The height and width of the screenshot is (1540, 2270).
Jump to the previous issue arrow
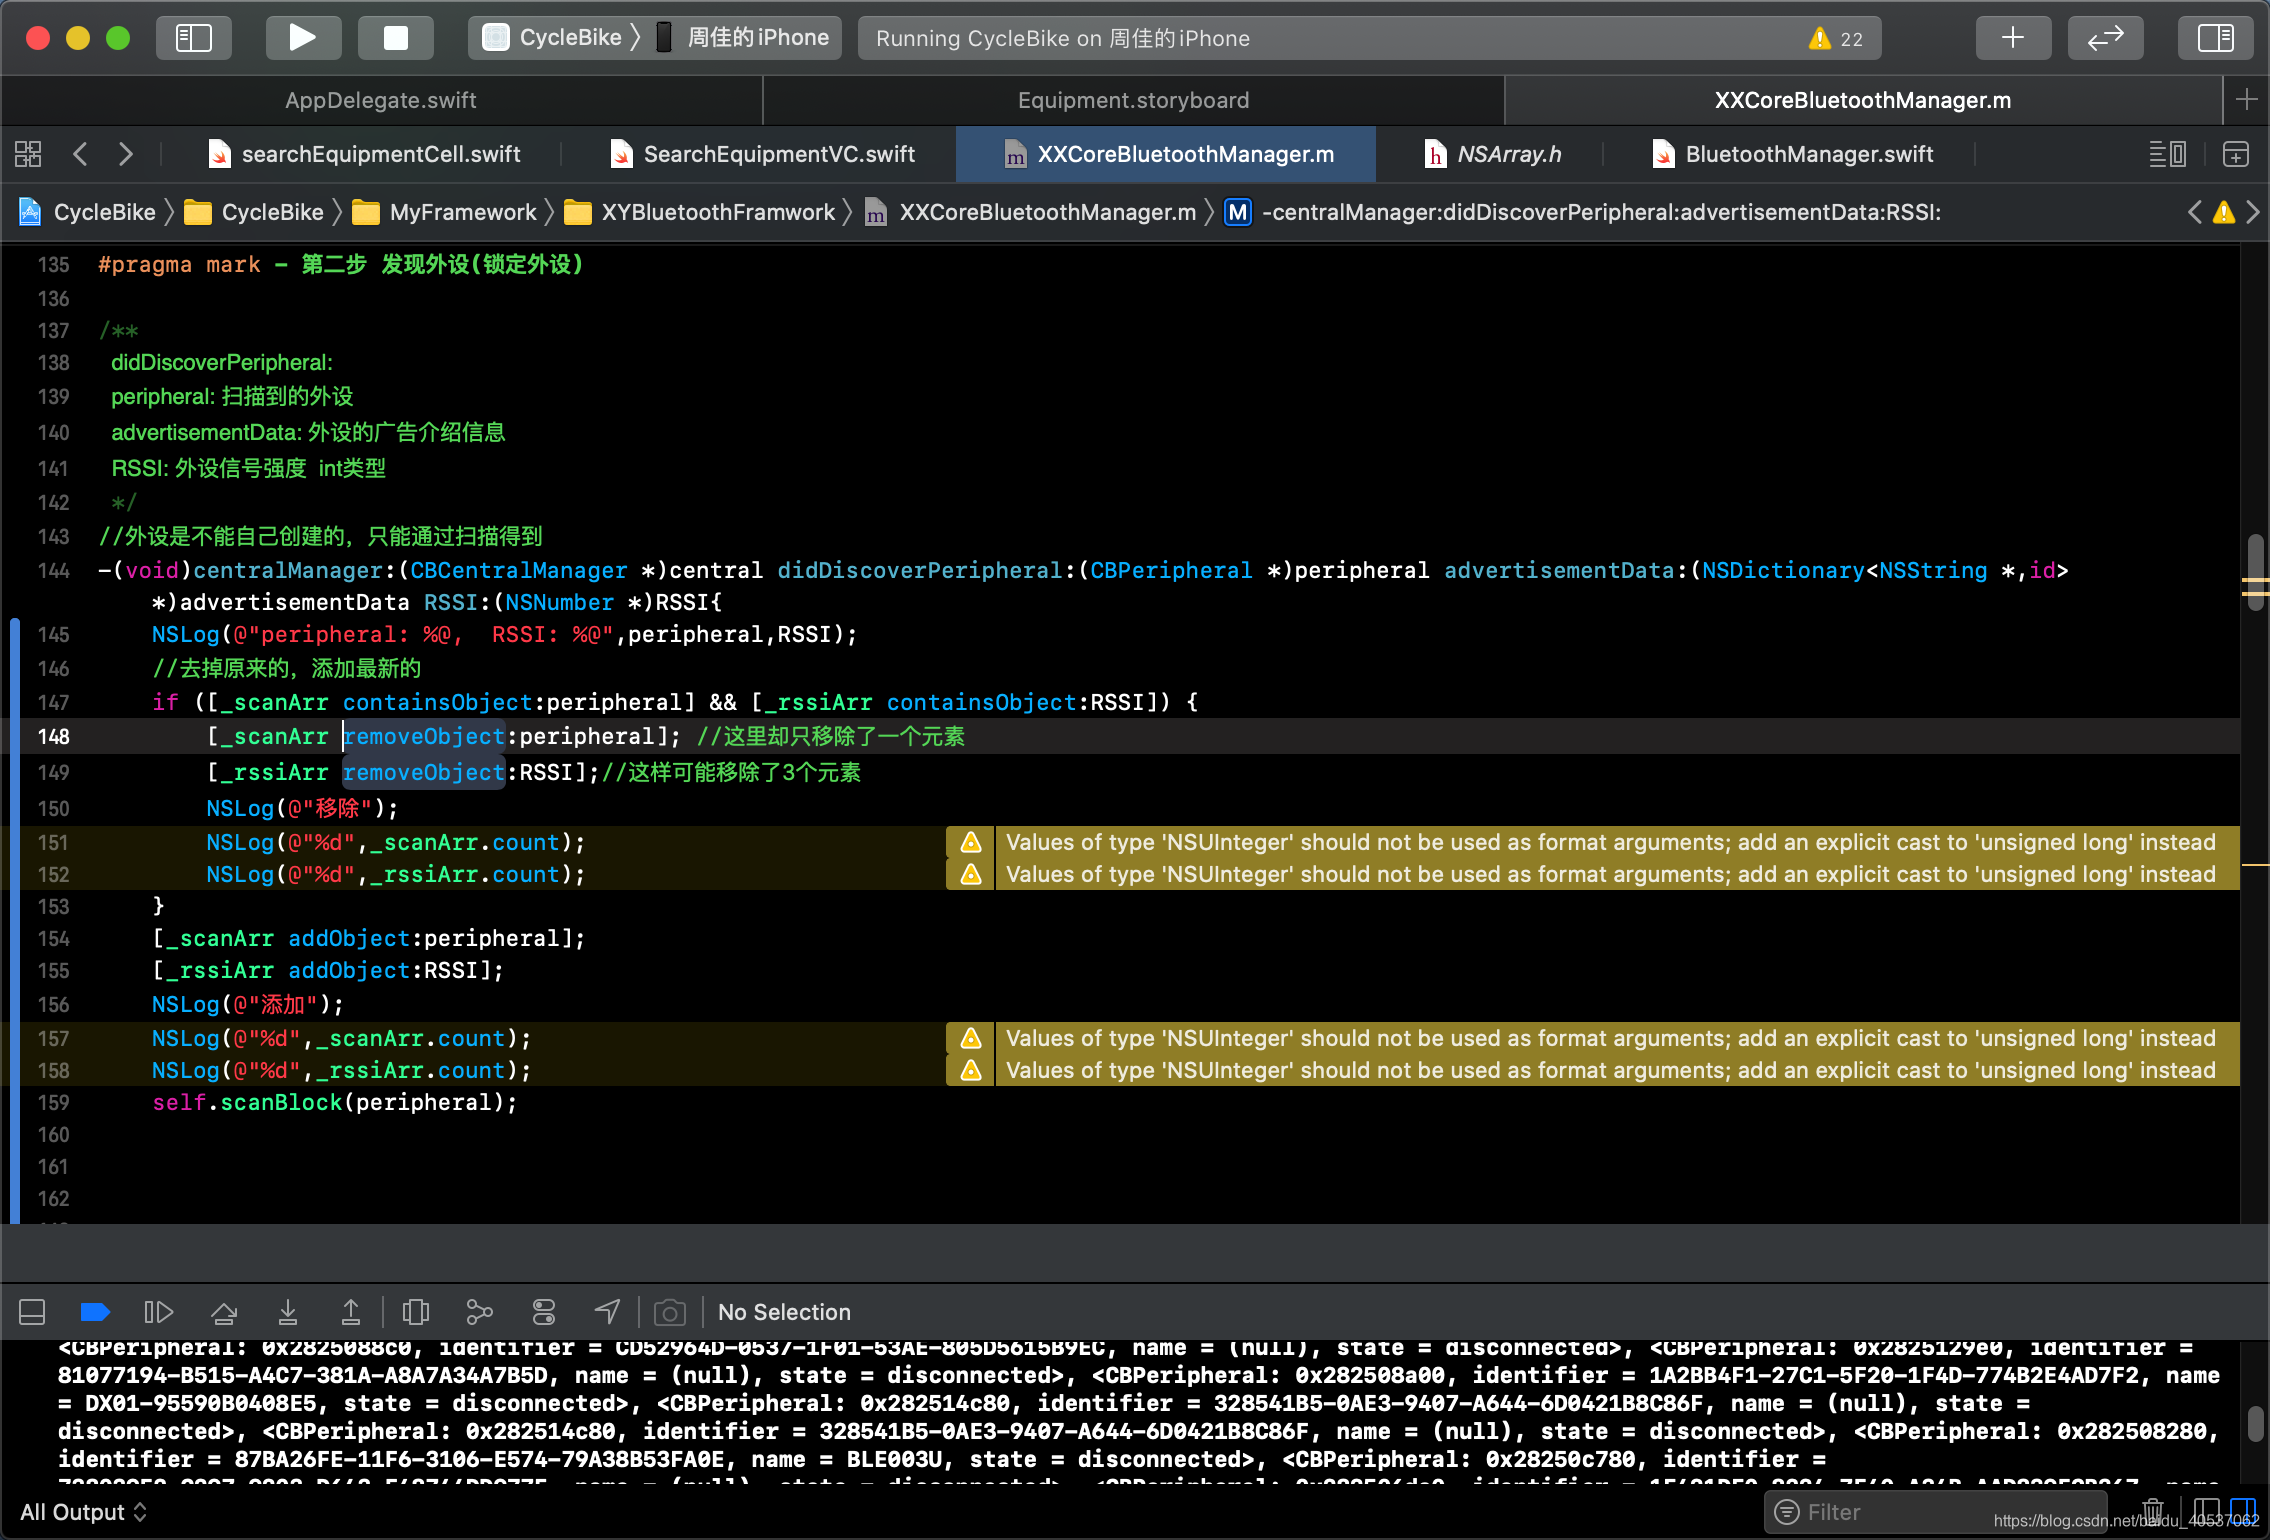[x=2195, y=212]
